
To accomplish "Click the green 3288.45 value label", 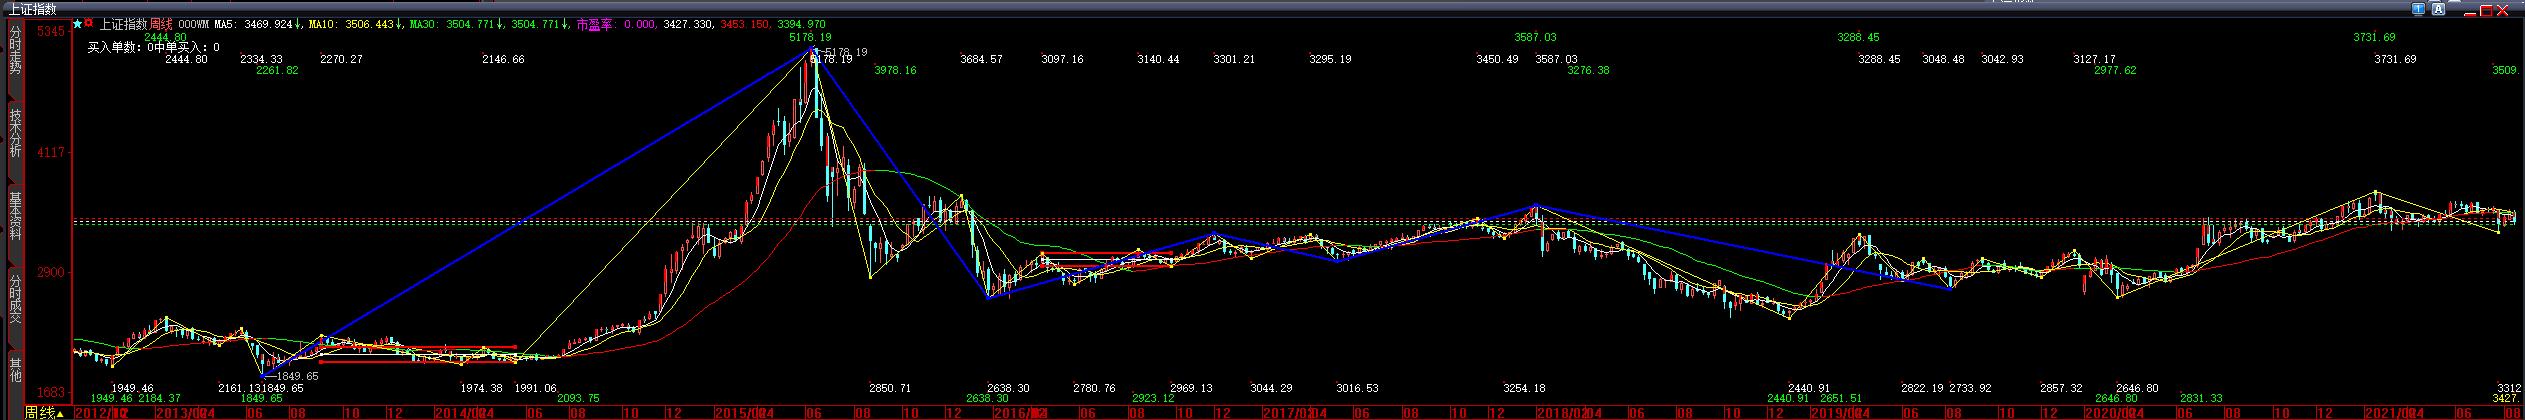I will click(1858, 37).
